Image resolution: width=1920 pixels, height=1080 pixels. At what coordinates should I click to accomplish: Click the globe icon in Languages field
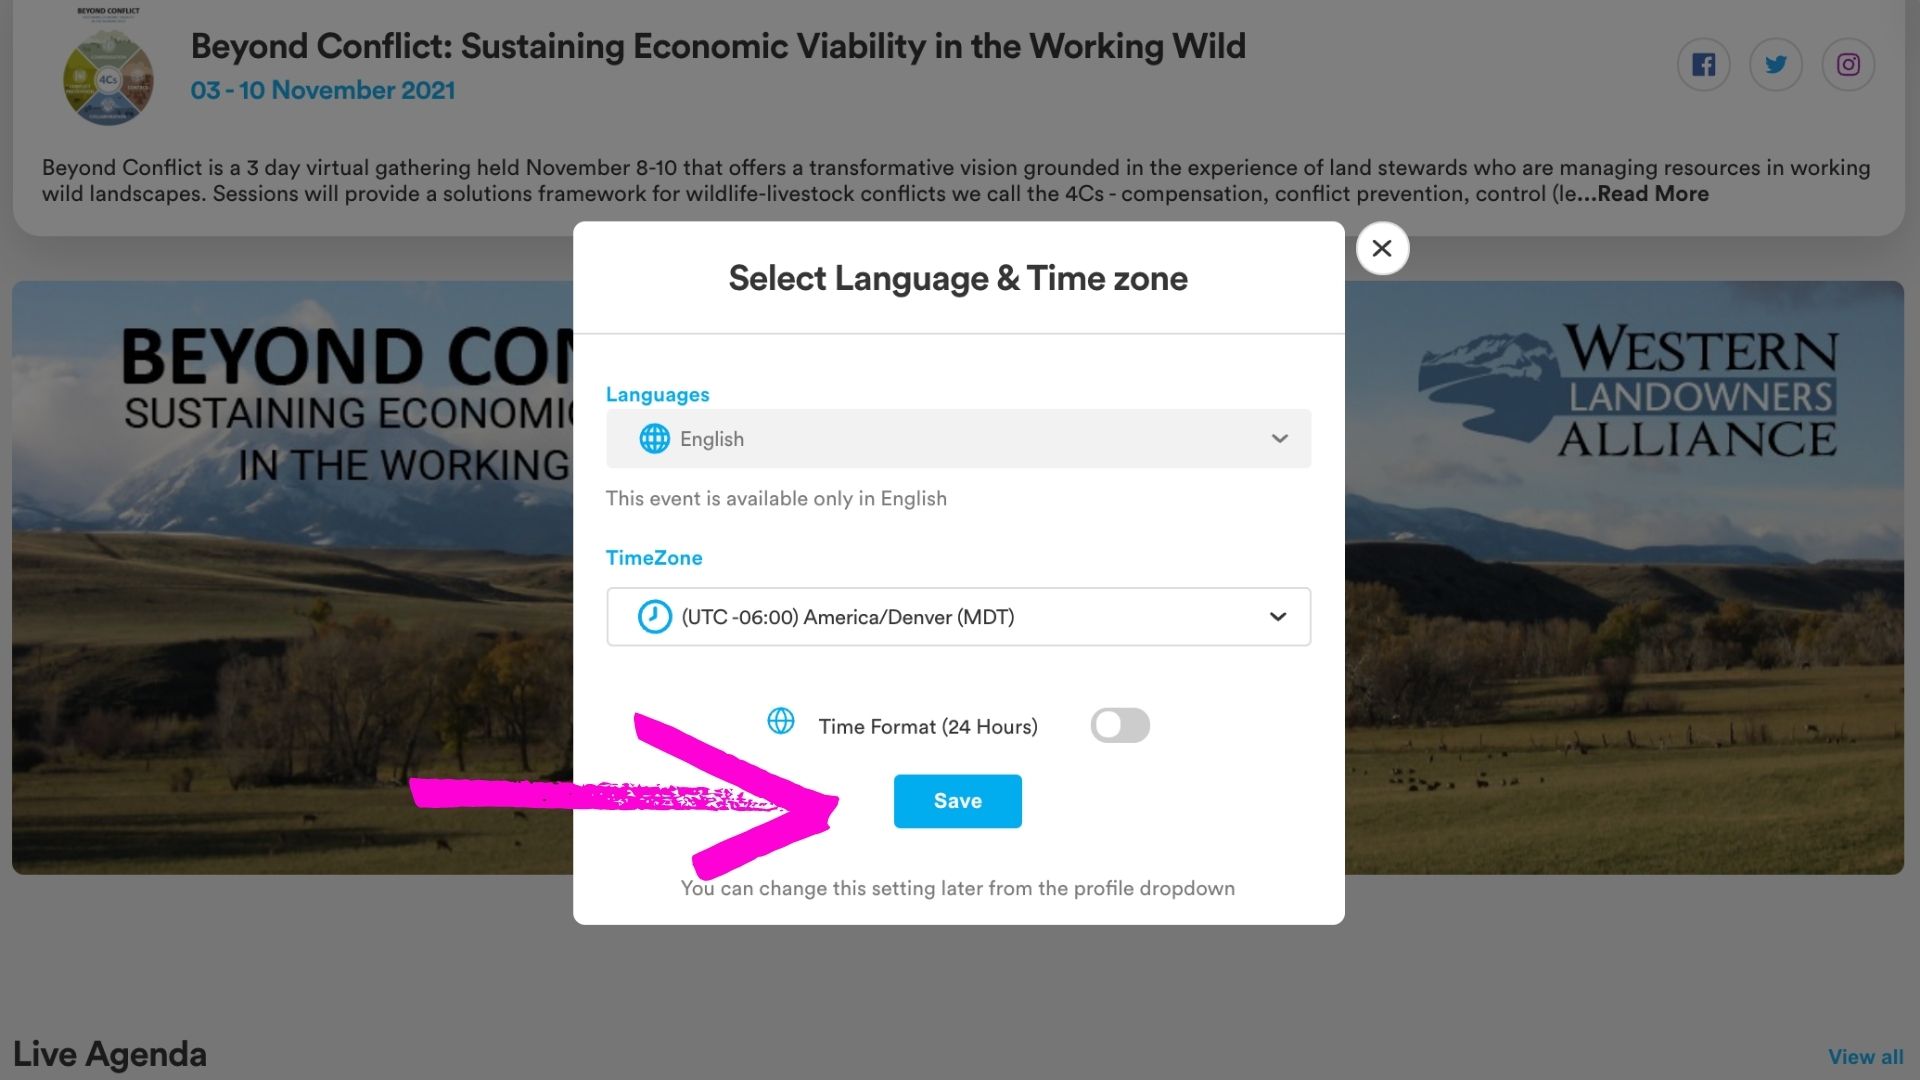(654, 439)
